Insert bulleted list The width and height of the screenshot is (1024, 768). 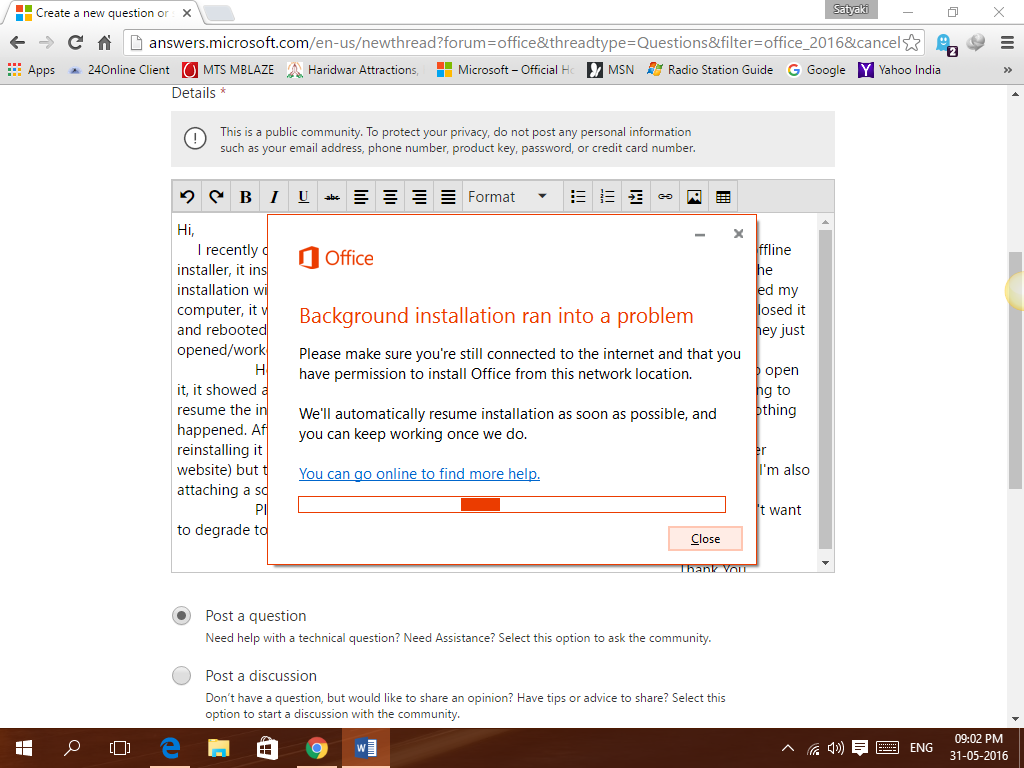pos(578,197)
